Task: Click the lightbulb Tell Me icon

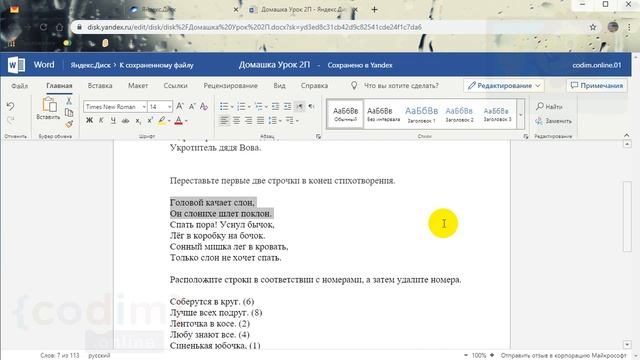Action: [x=354, y=85]
